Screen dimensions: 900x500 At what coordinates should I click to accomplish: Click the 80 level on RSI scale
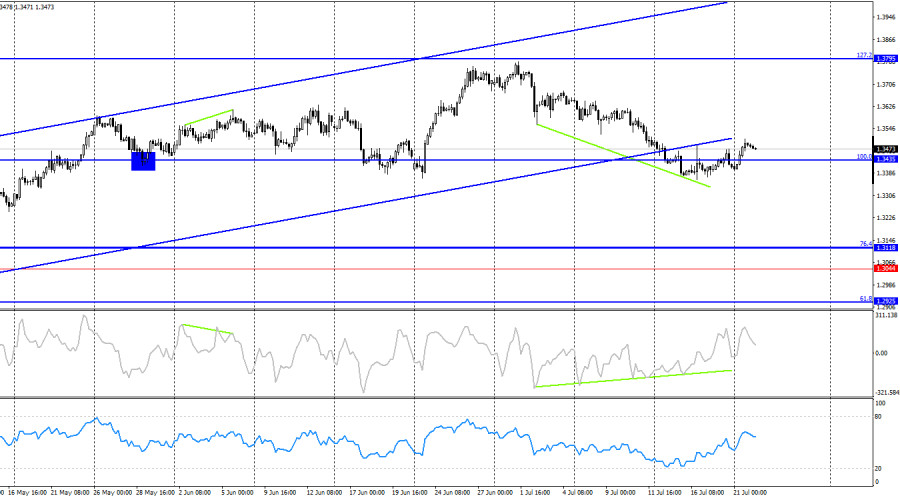click(x=878, y=417)
